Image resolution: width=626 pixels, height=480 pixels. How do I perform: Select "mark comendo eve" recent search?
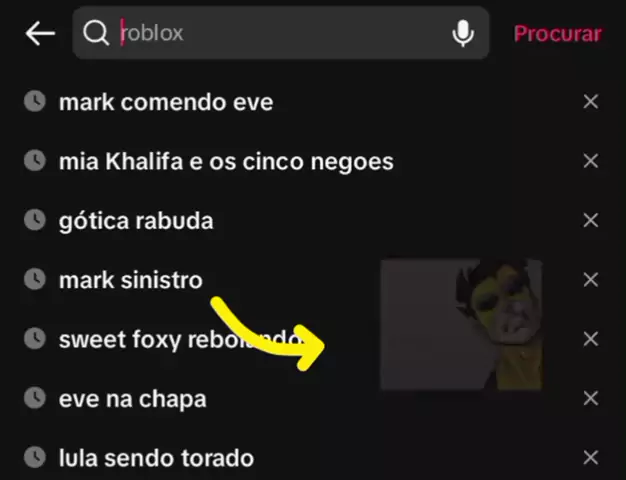click(166, 102)
